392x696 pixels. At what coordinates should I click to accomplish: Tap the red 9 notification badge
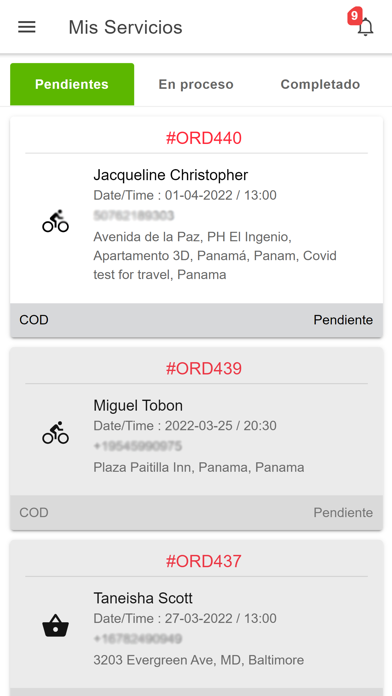[354, 16]
